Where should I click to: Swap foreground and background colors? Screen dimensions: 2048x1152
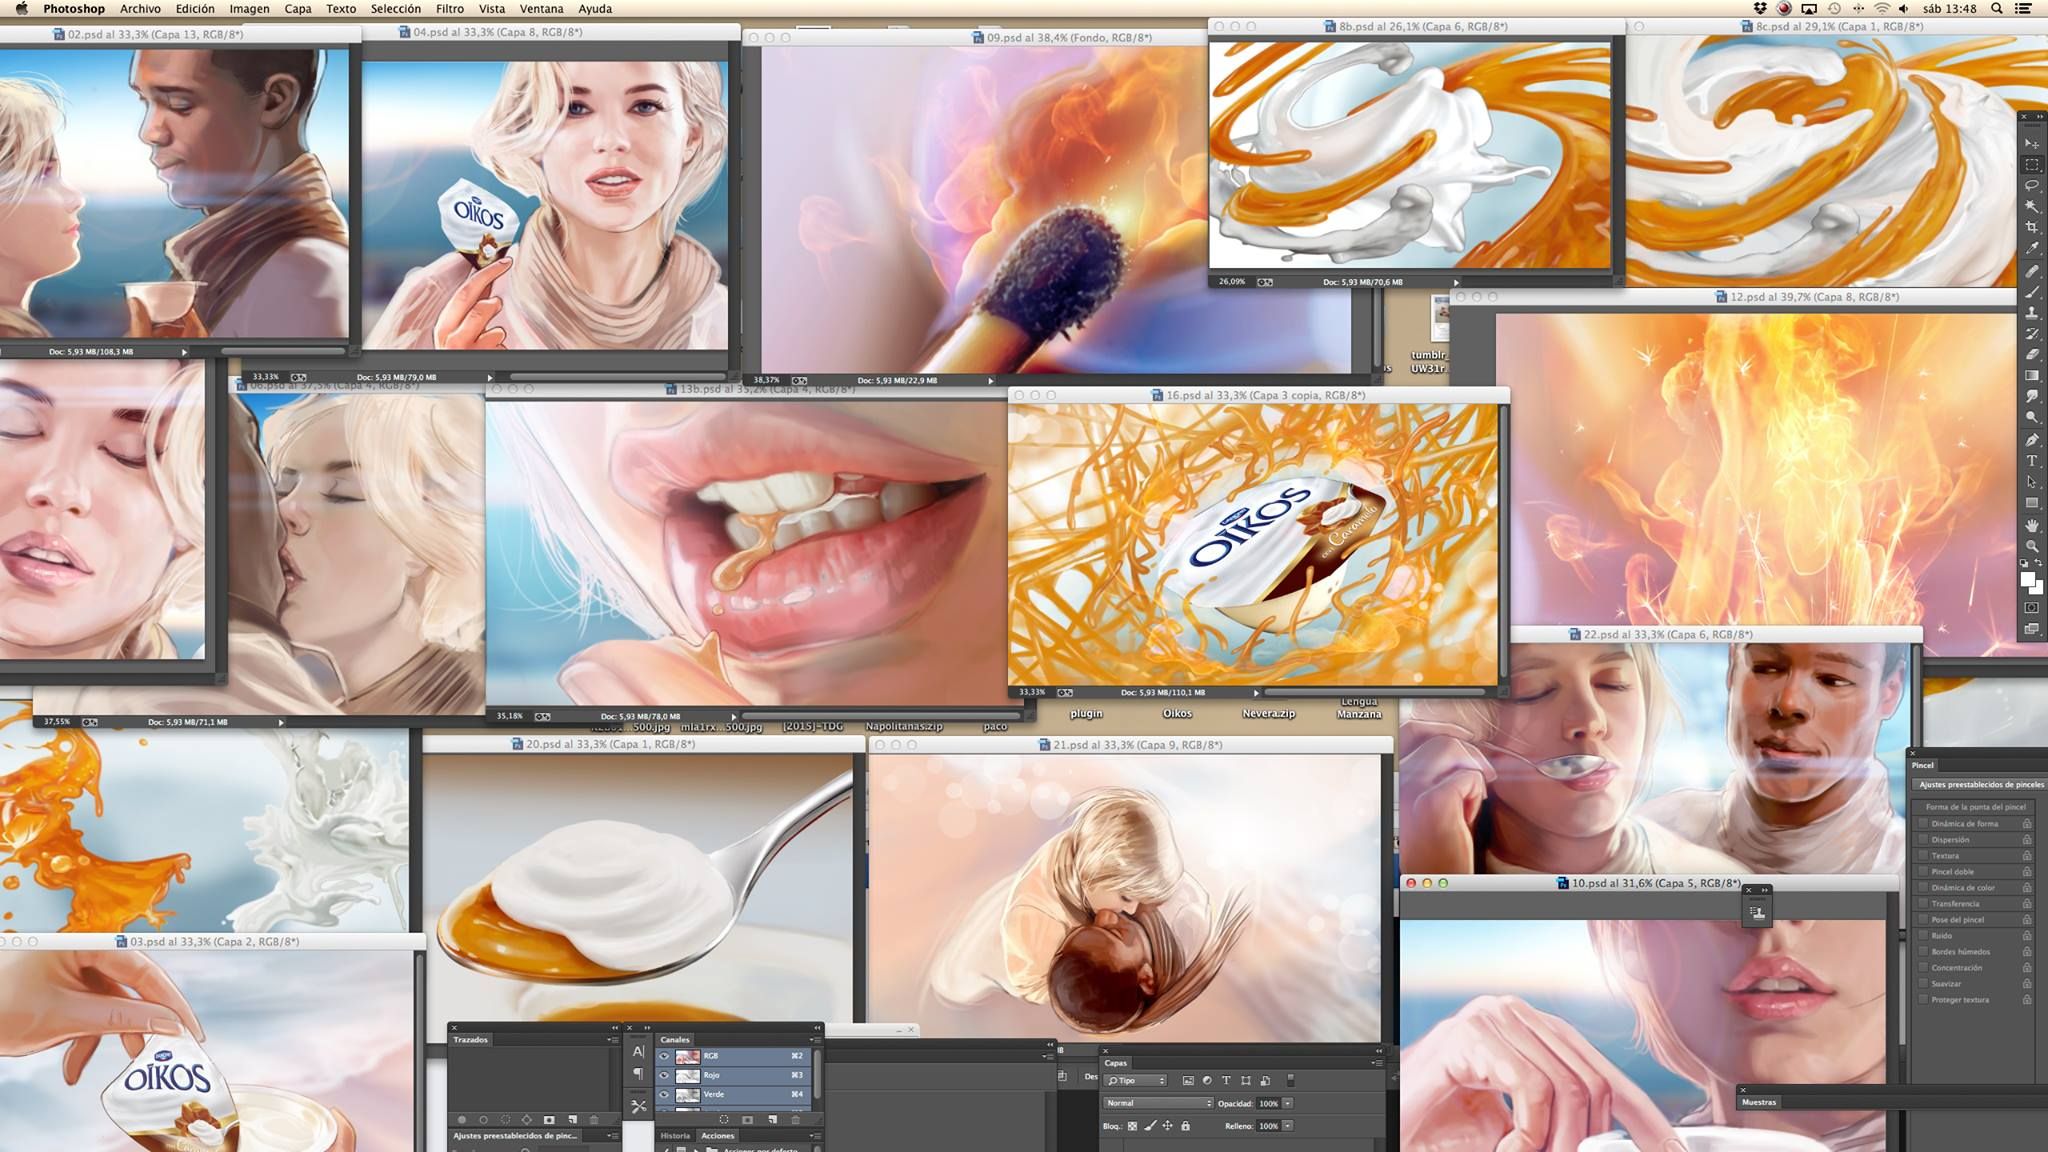(x=2039, y=563)
